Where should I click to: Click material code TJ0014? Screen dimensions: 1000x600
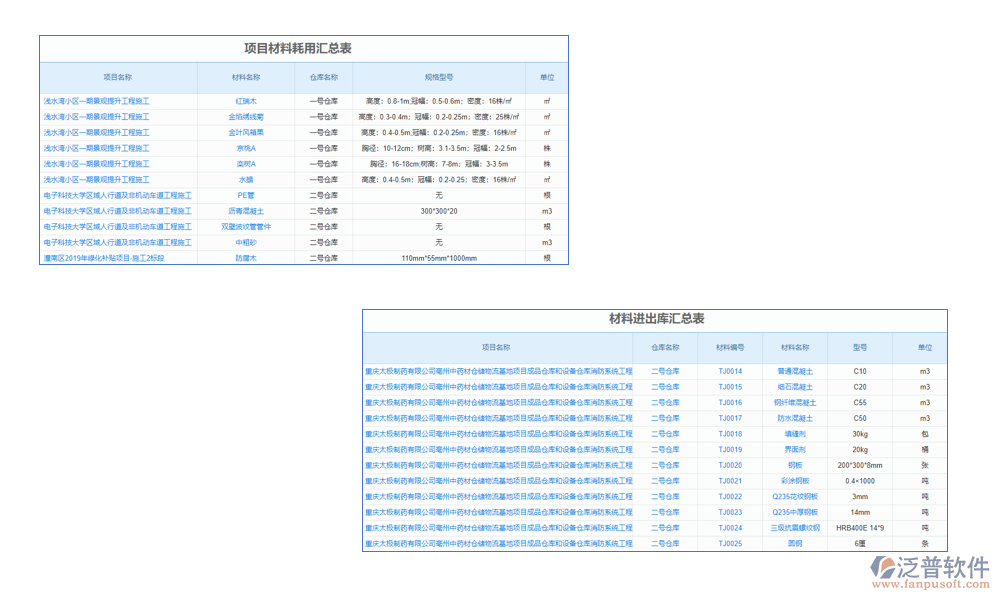730,371
